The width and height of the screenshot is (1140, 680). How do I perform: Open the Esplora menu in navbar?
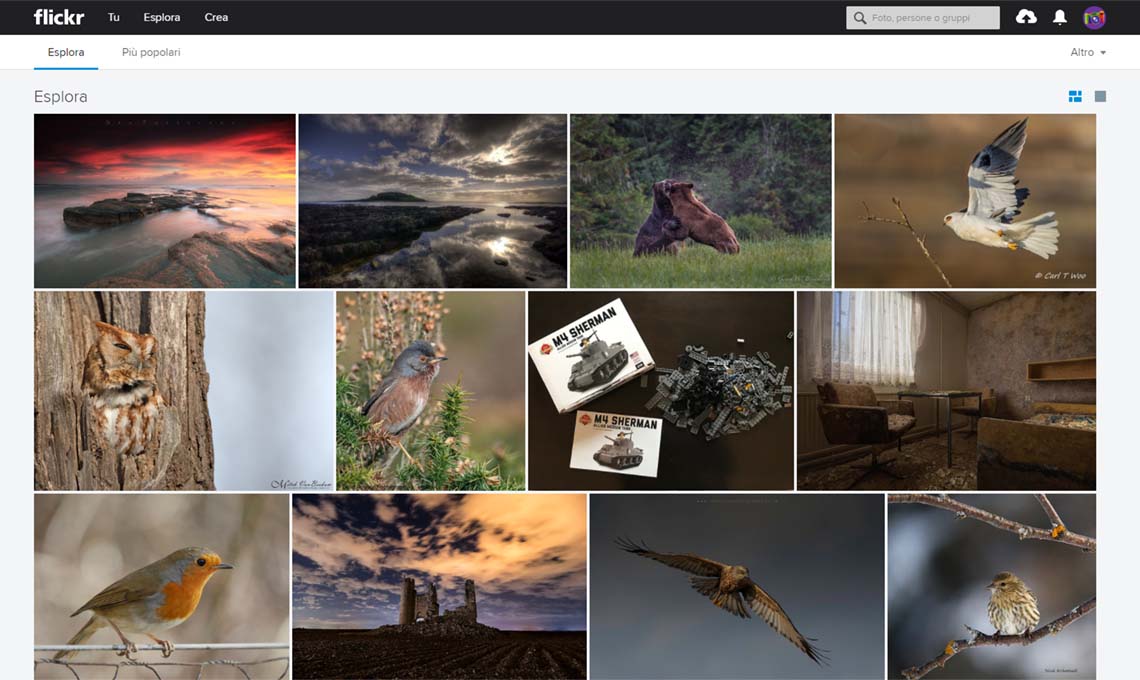pyautogui.click(x=161, y=17)
